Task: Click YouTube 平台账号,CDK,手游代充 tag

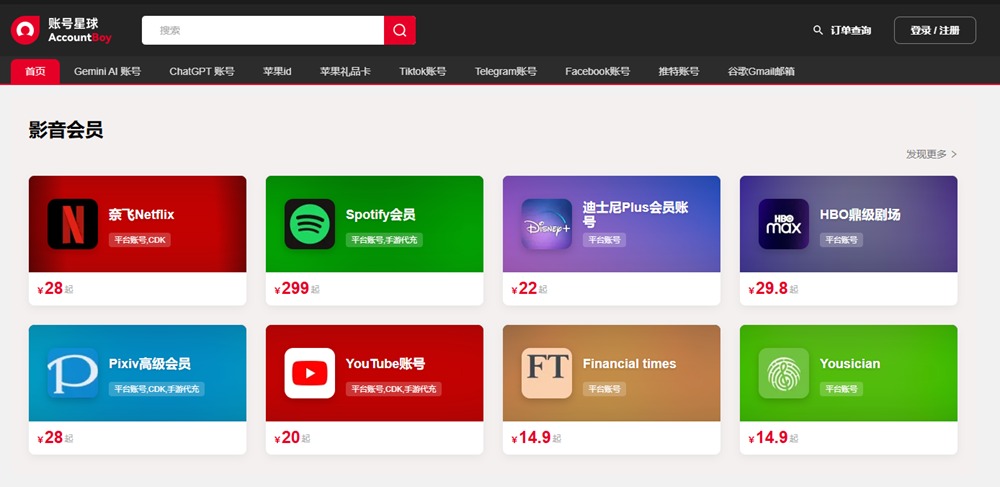Action: click(x=393, y=389)
